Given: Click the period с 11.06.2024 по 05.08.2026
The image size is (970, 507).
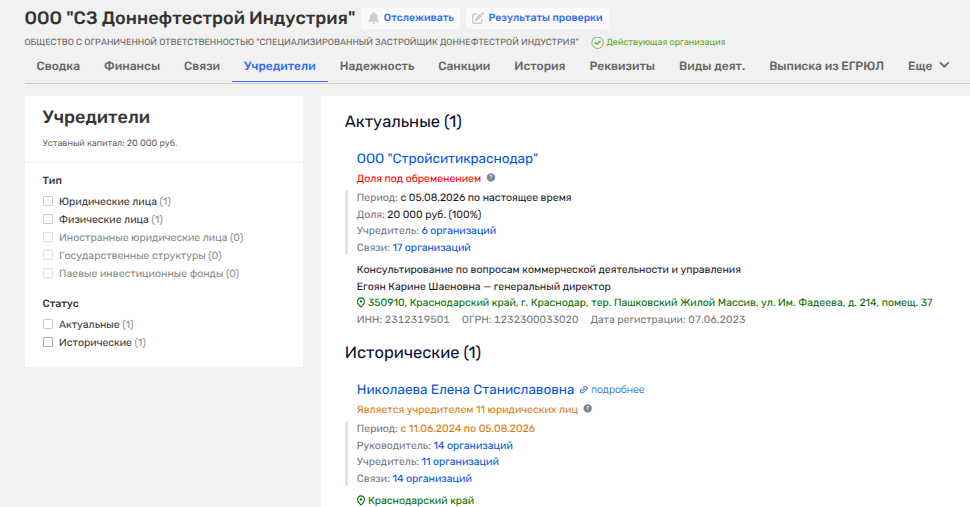Looking at the screenshot, I should coord(467,428).
